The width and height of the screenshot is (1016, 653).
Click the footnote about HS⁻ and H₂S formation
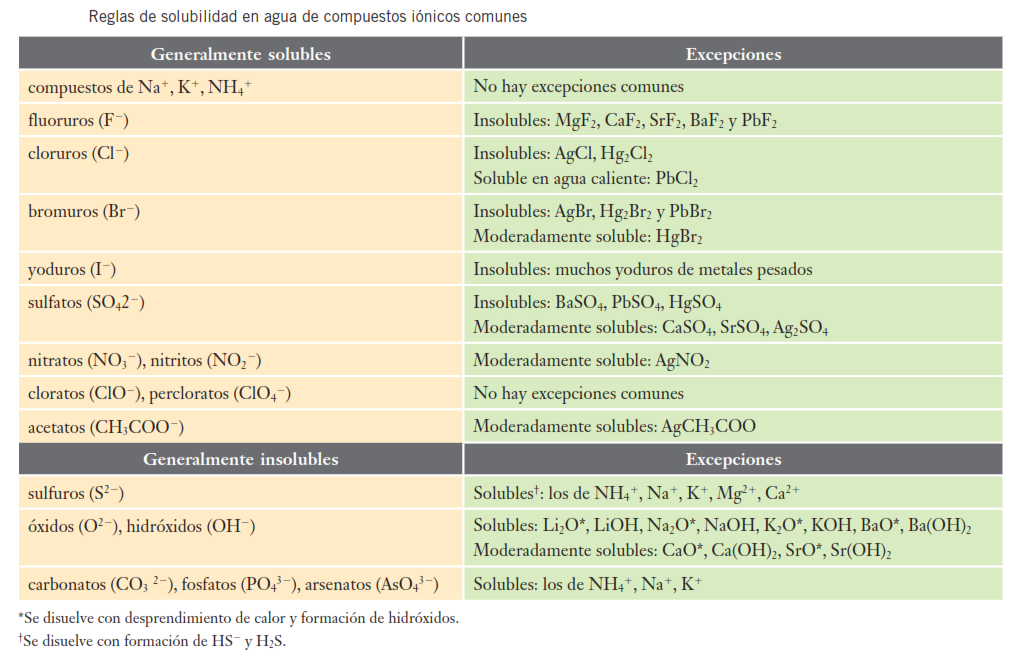coord(158,640)
